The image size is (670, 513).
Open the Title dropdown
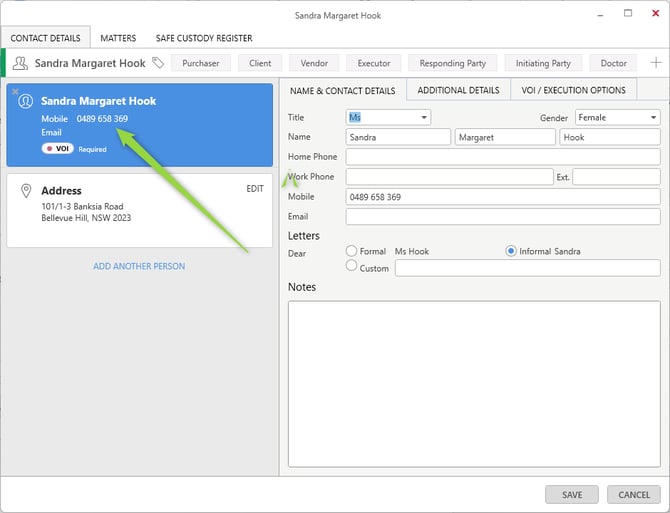[x=424, y=118]
